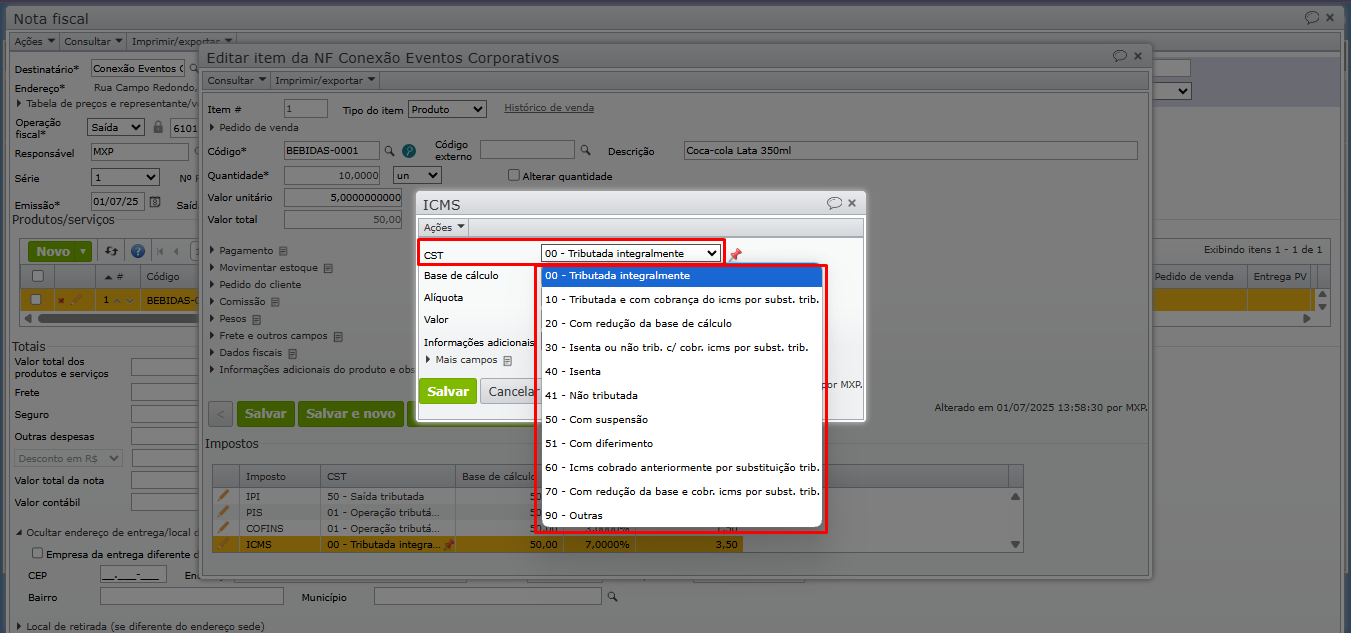Viewport: 1351px width, 633px height.
Task: Open the CST dropdown in ICMS dialog
Action: click(x=630, y=254)
